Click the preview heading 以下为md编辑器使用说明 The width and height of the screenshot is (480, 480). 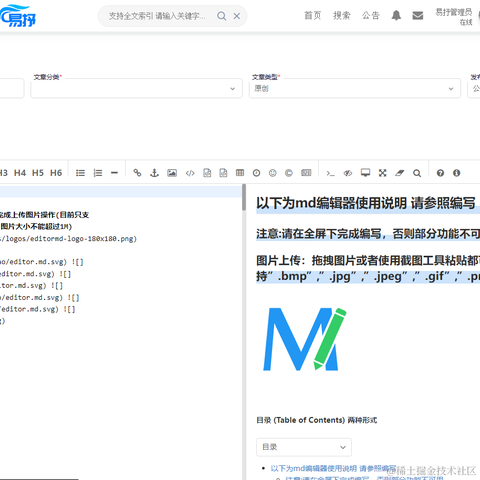[366, 203]
